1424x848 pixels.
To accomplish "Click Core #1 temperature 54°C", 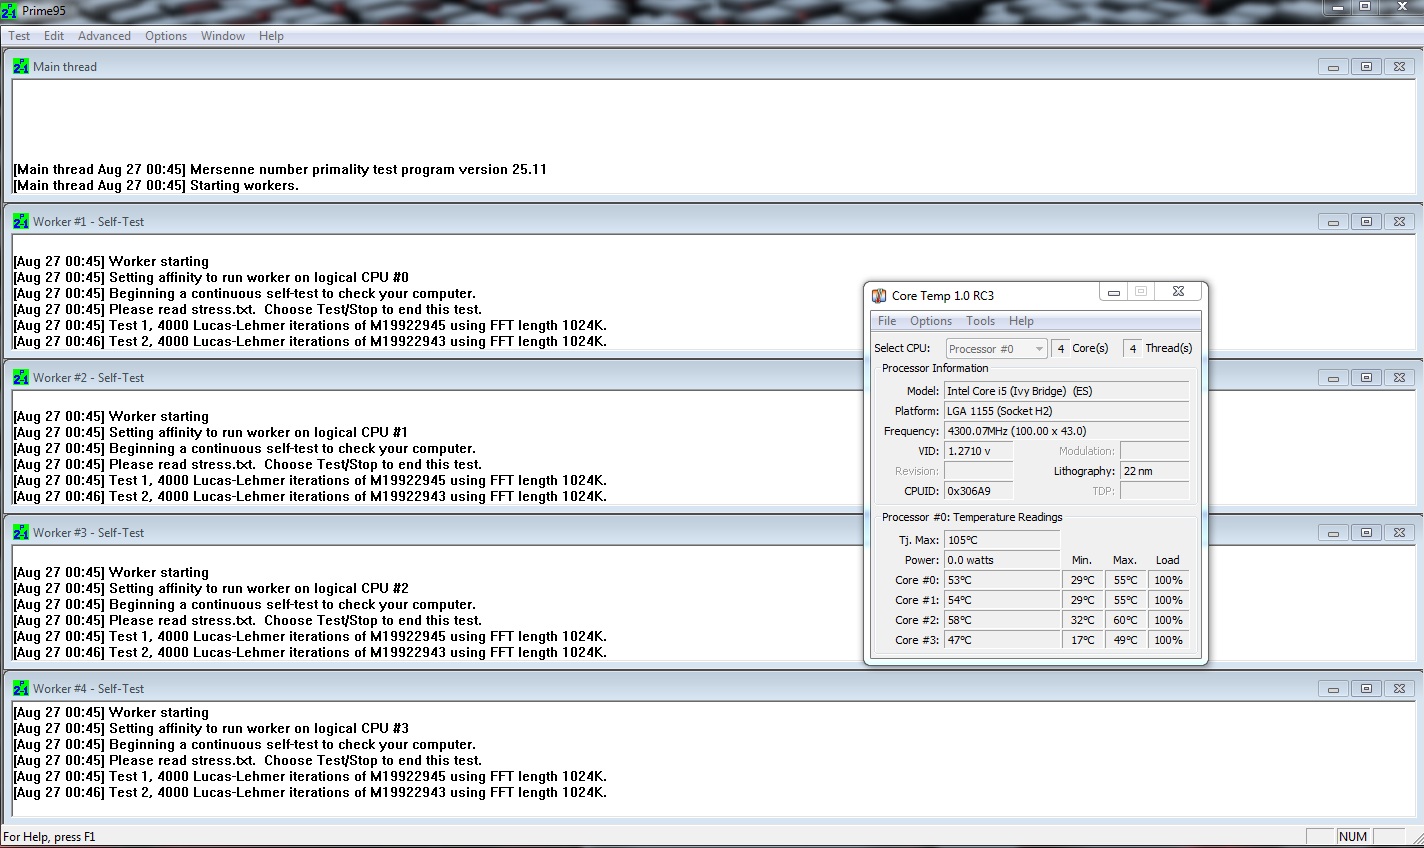I will (x=1001, y=600).
